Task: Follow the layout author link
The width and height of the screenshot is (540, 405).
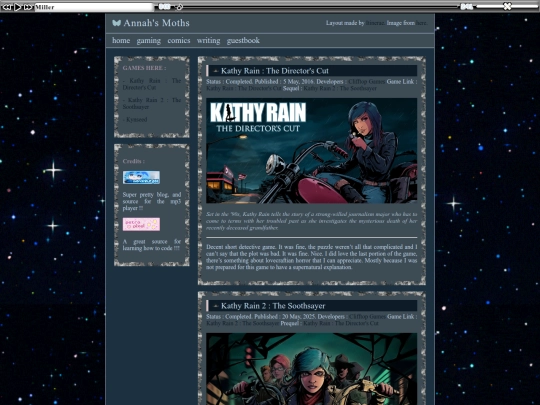Action: pyautogui.click(x=375, y=23)
